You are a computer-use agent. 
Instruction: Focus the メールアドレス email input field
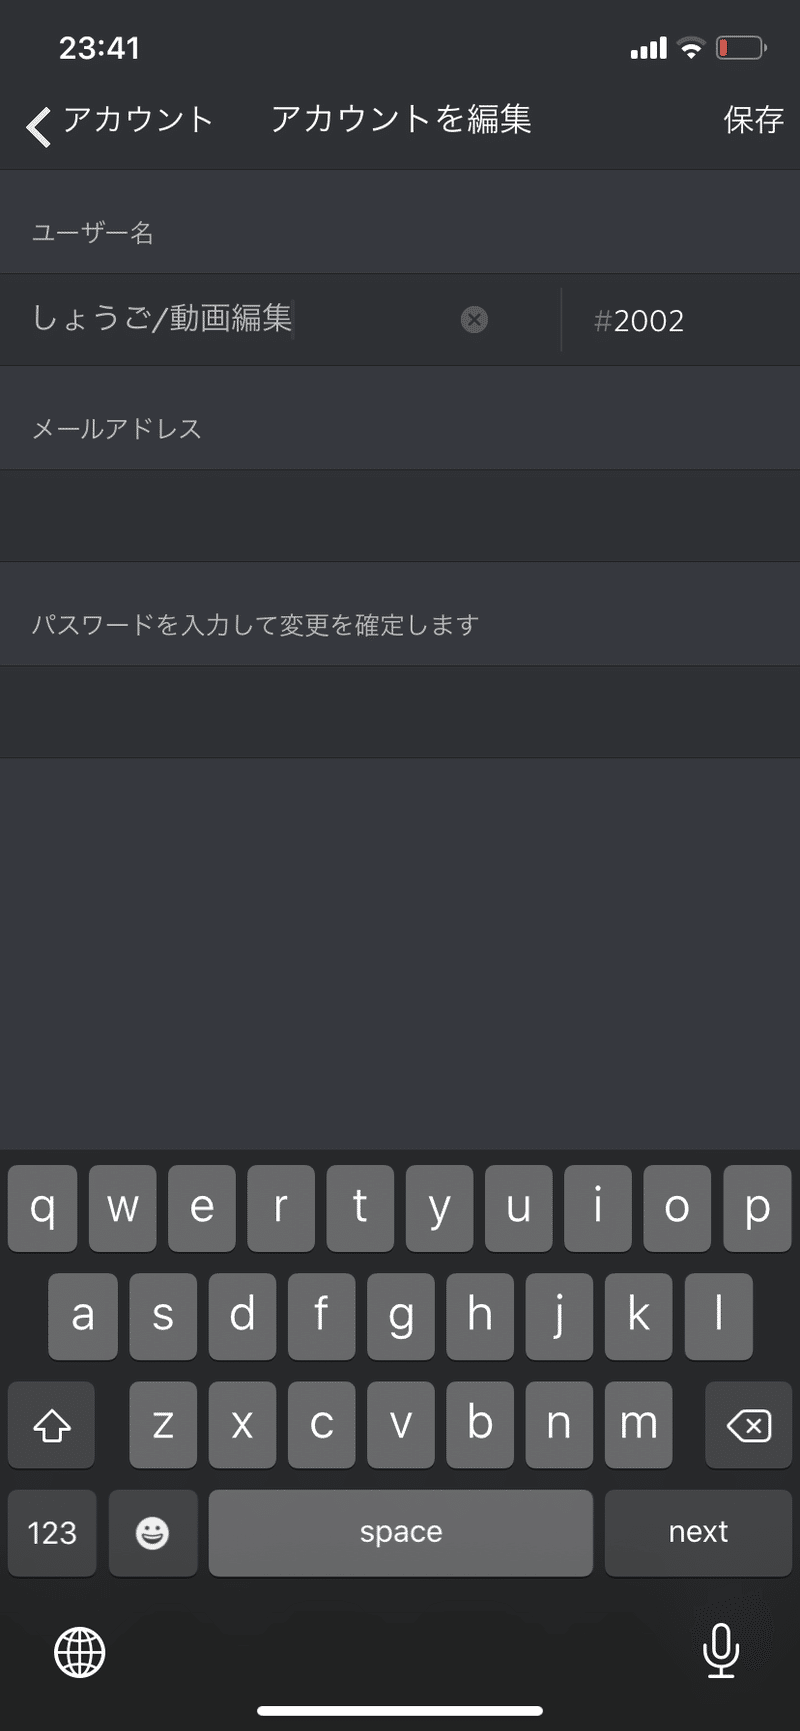pyautogui.click(x=400, y=516)
